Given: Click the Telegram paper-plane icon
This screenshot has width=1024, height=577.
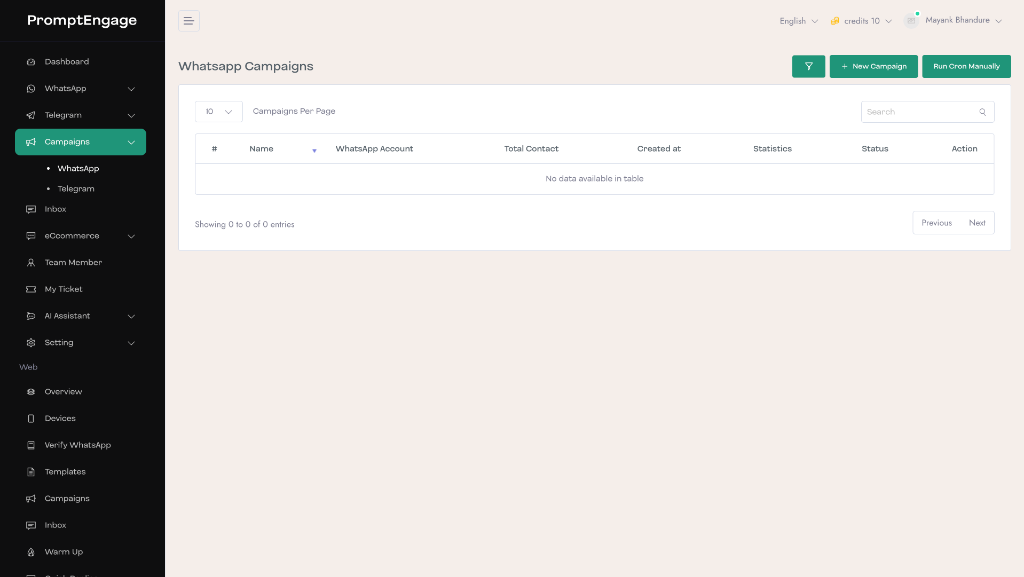Looking at the screenshot, I should pos(31,116).
